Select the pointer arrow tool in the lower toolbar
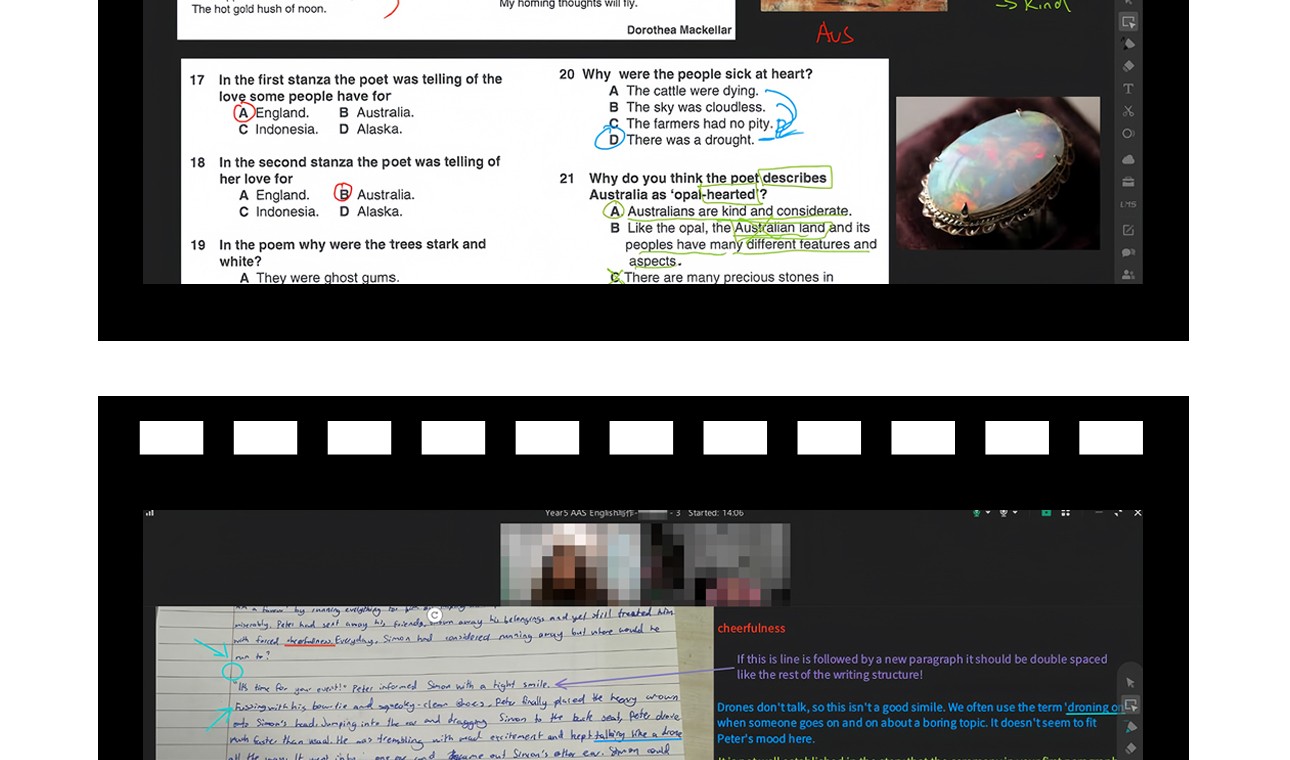This screenshot has width=1290, height=760. tap(1130, 682)
